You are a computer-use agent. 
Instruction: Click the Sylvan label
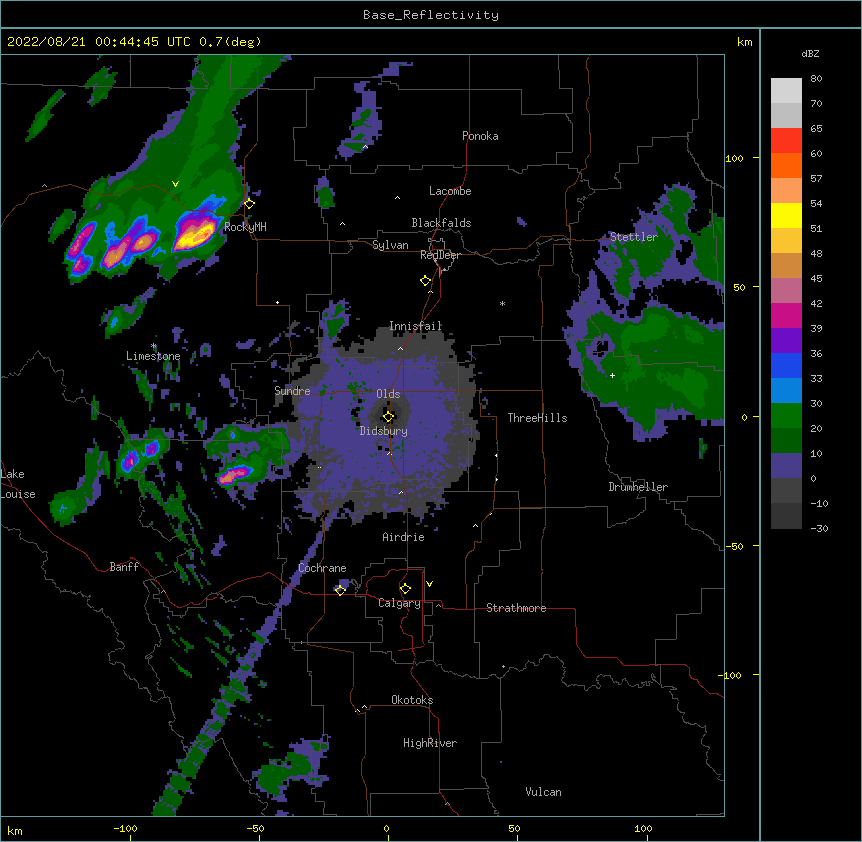click(390, 245)
